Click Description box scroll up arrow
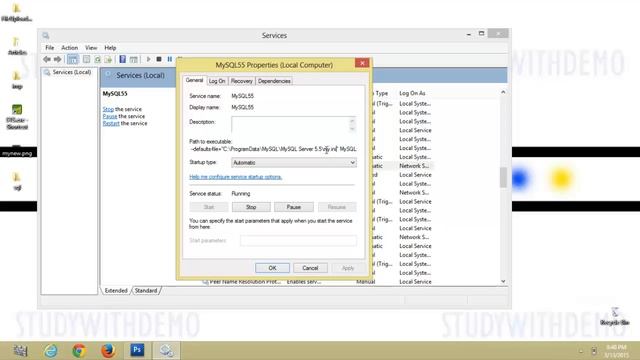640x360 pixels. [352, 121]
